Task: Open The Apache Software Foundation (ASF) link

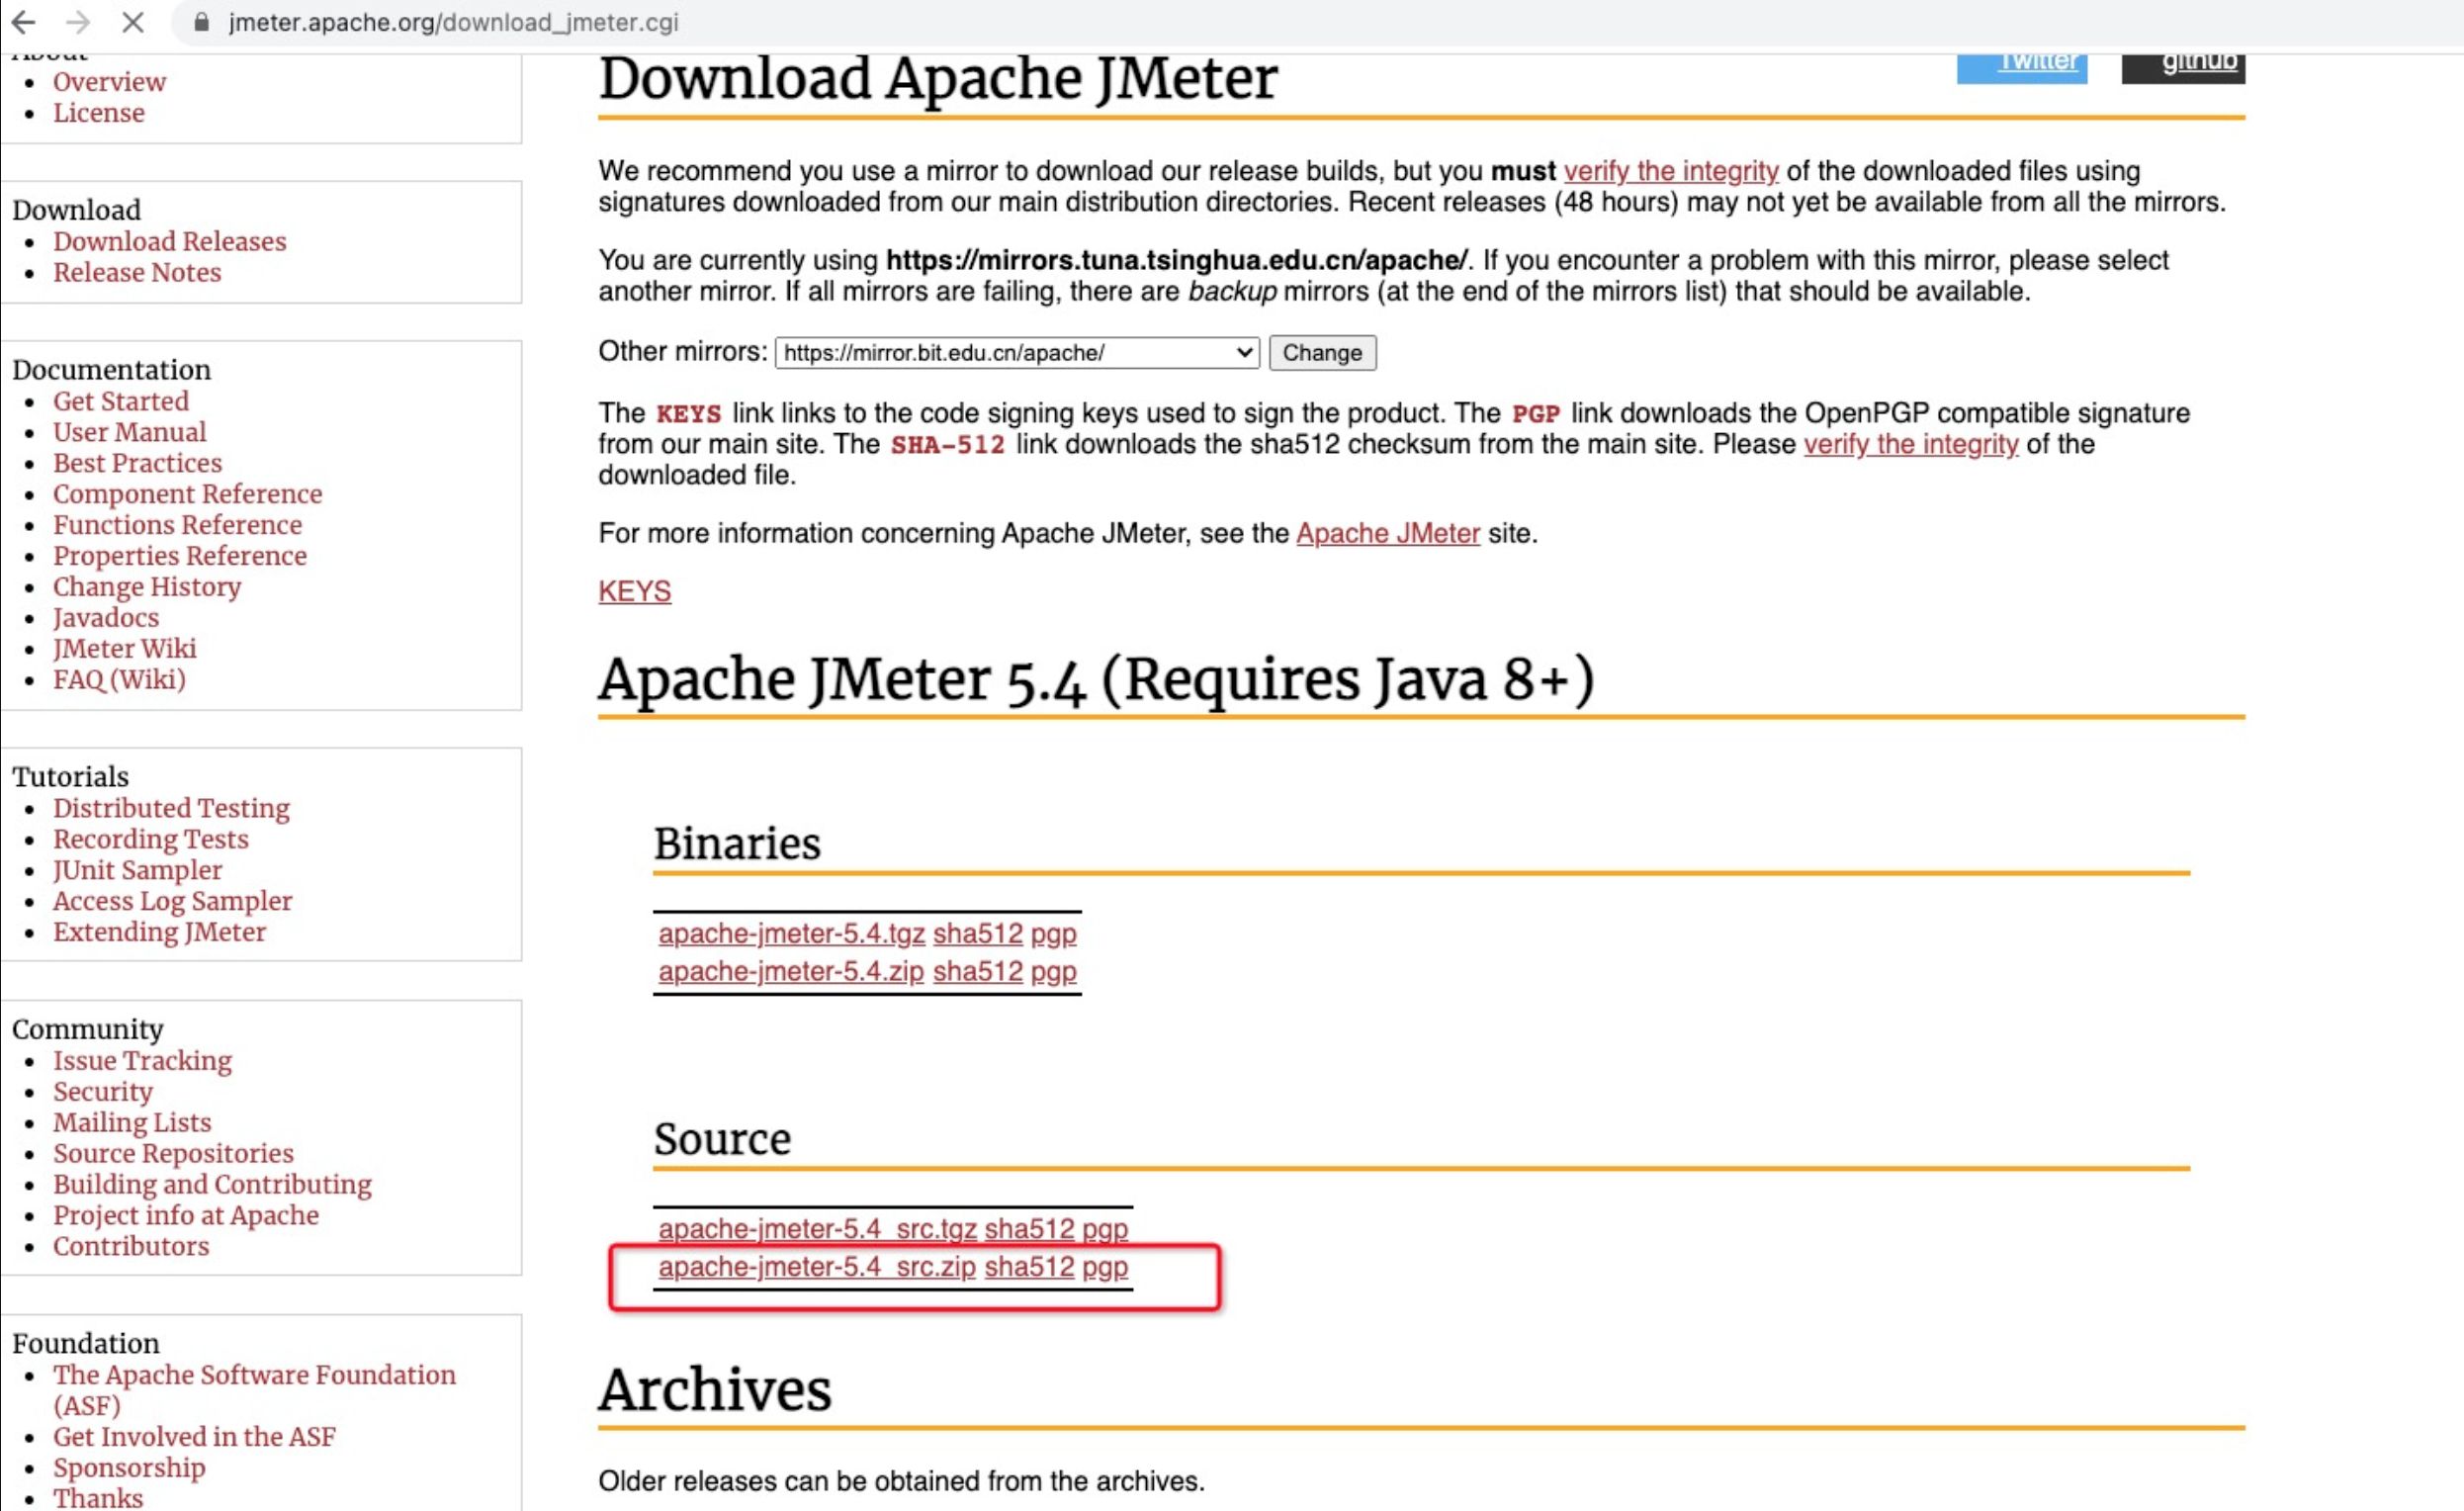Action: 254,1391
